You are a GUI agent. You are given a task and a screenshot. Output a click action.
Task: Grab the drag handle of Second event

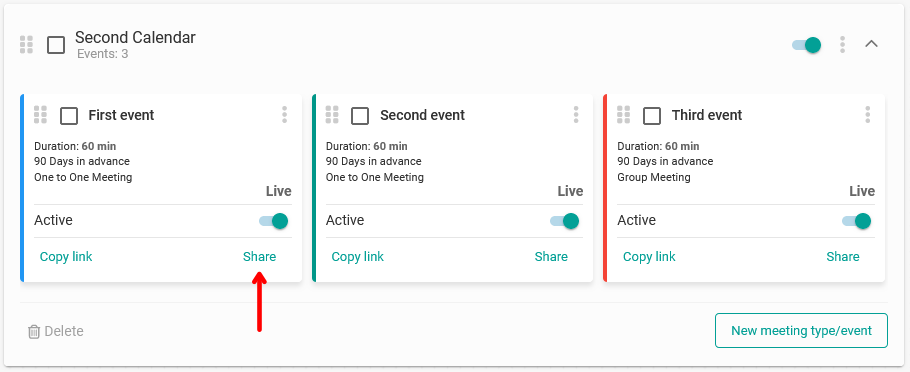tap(332, 115)
